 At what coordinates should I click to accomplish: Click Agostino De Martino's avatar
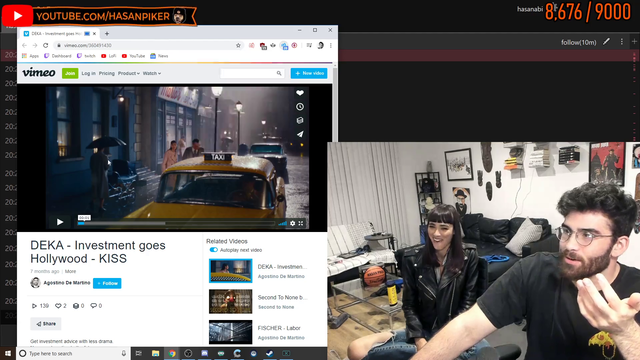[x=36, y=282]
